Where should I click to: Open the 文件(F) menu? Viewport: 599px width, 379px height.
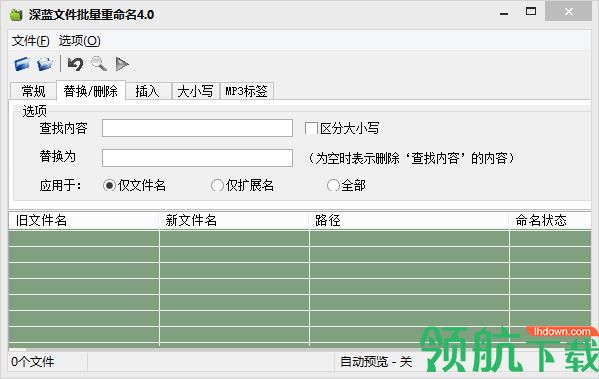pos(31,41)
